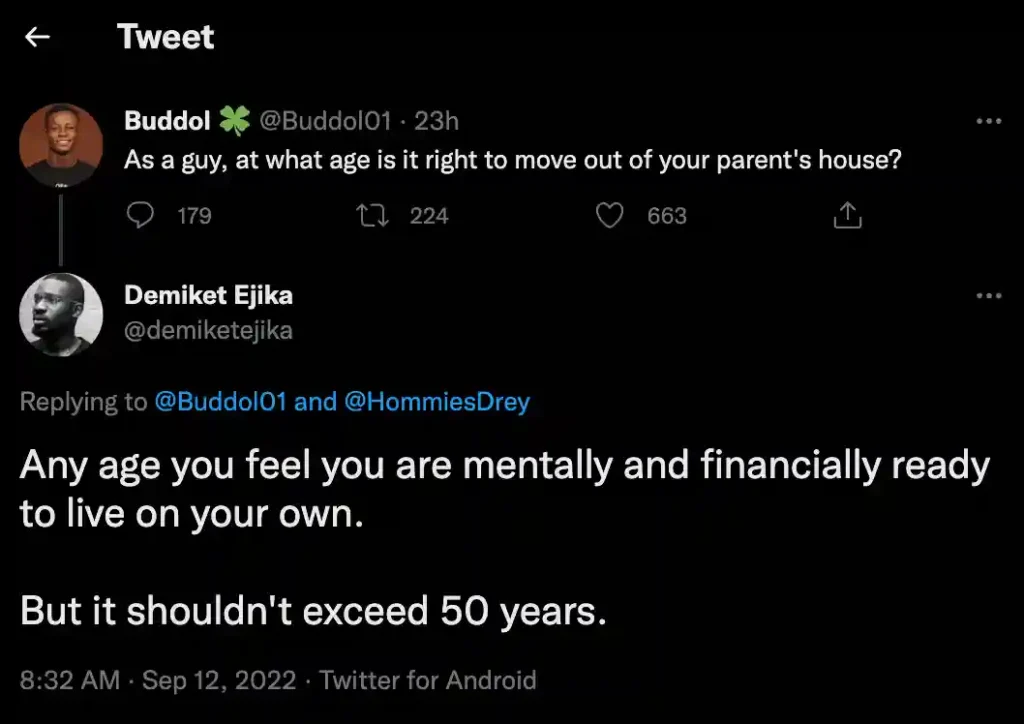Click the Demiket Ejika display name
The height and width of the screenshot is (724, 1024).
click(x=208, y=296)
